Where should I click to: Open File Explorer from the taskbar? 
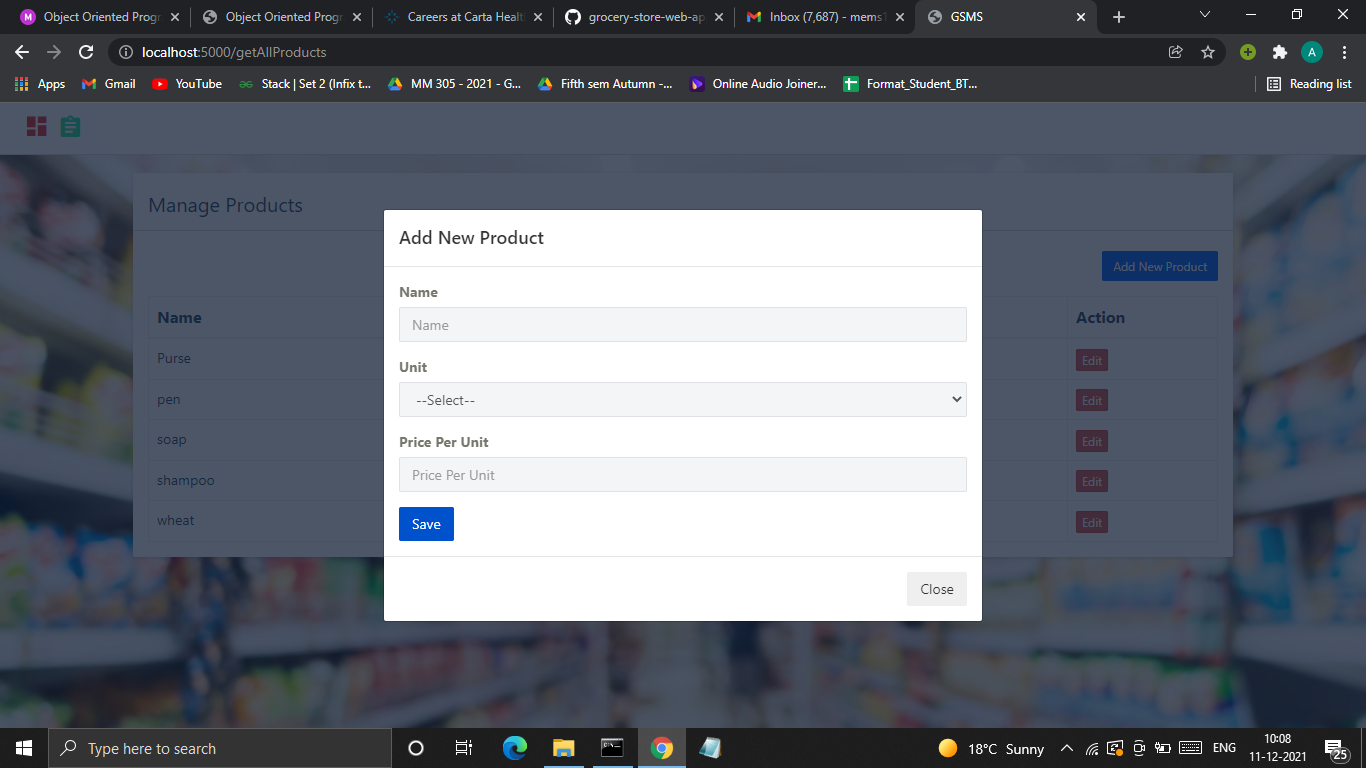point(563,747)
